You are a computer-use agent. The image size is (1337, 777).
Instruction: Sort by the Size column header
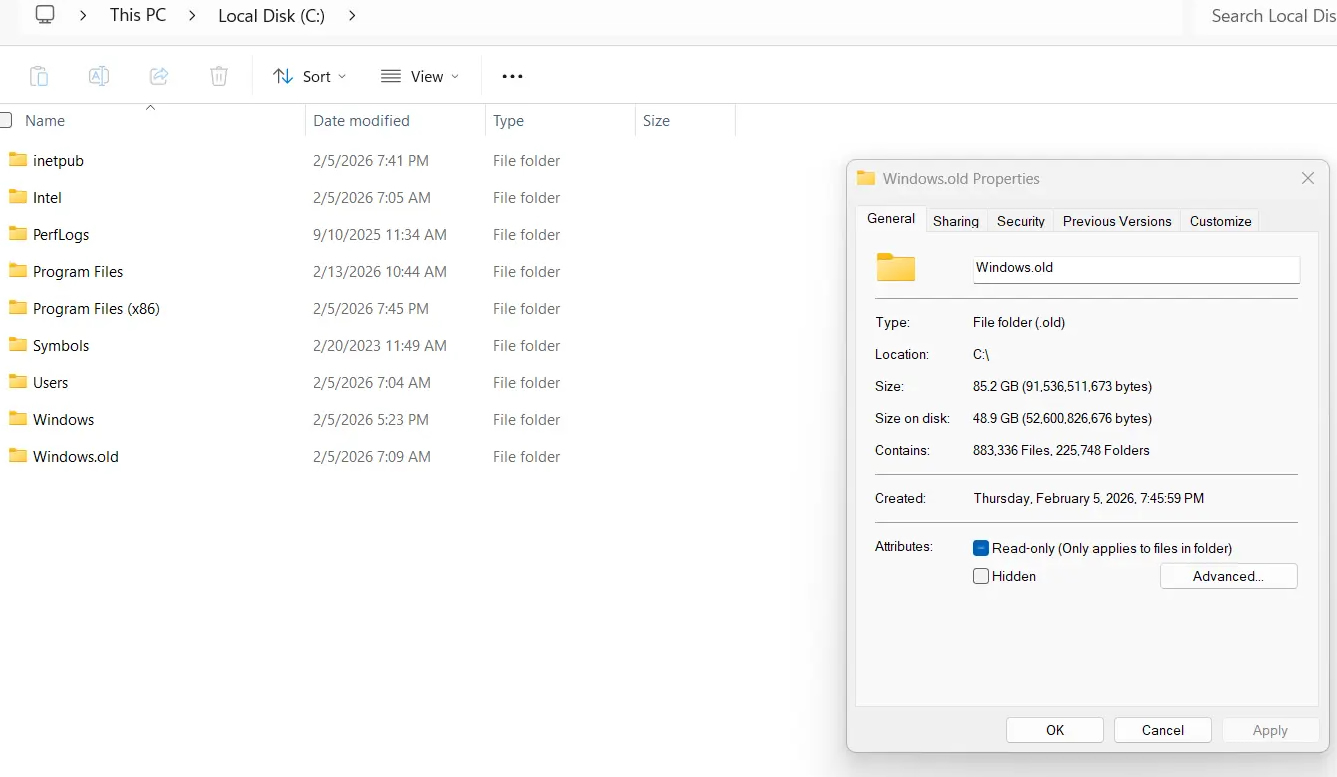pos(656,120)
